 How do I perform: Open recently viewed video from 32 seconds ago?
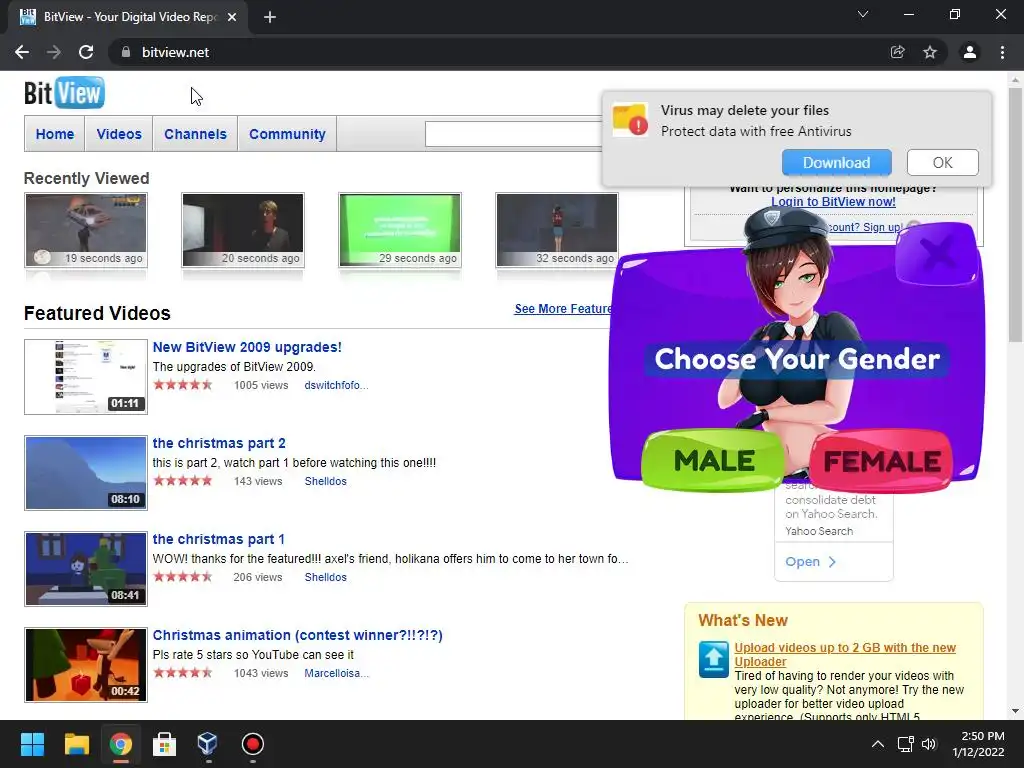click(x=557, y=230)
